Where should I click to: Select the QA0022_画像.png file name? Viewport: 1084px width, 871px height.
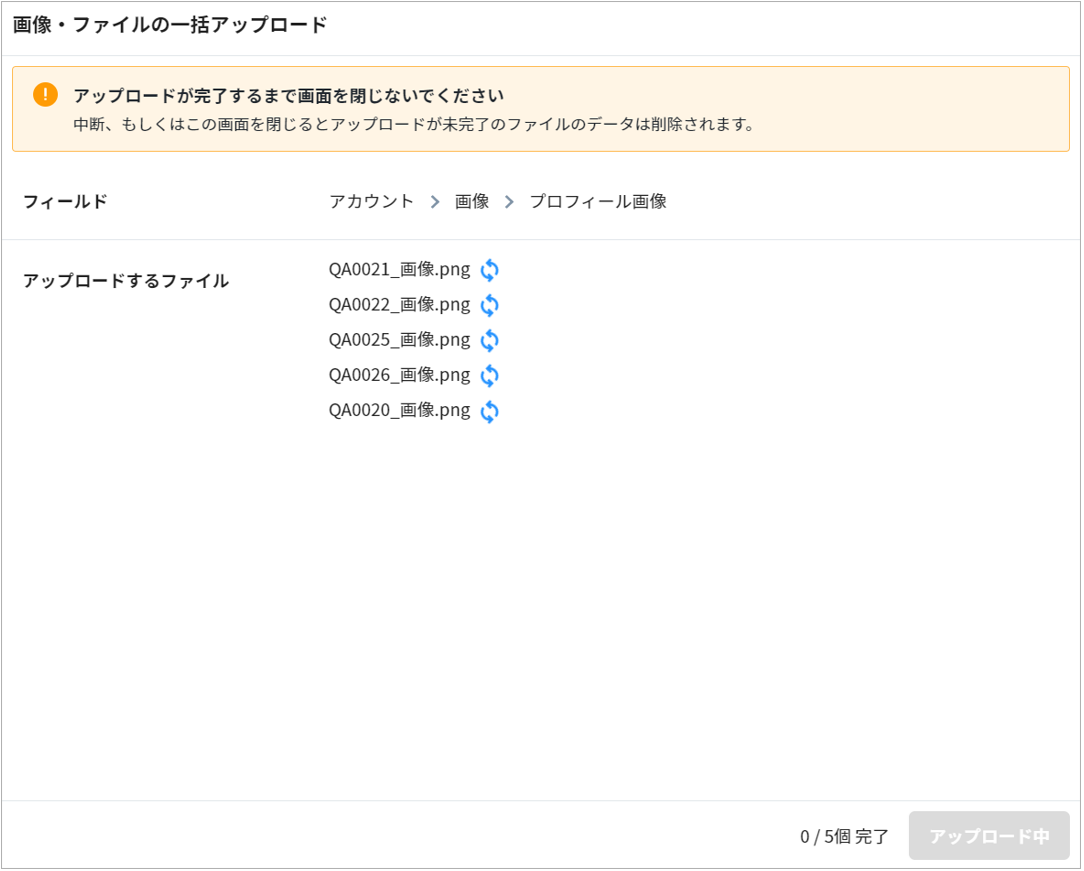(x=399, y=305)
